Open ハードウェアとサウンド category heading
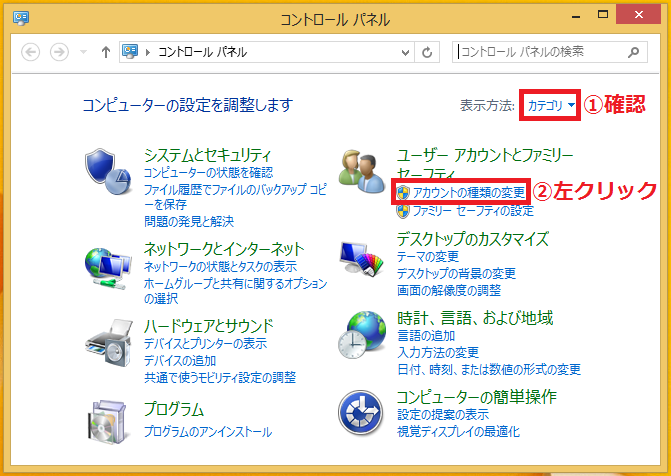 tap(209, 326)
